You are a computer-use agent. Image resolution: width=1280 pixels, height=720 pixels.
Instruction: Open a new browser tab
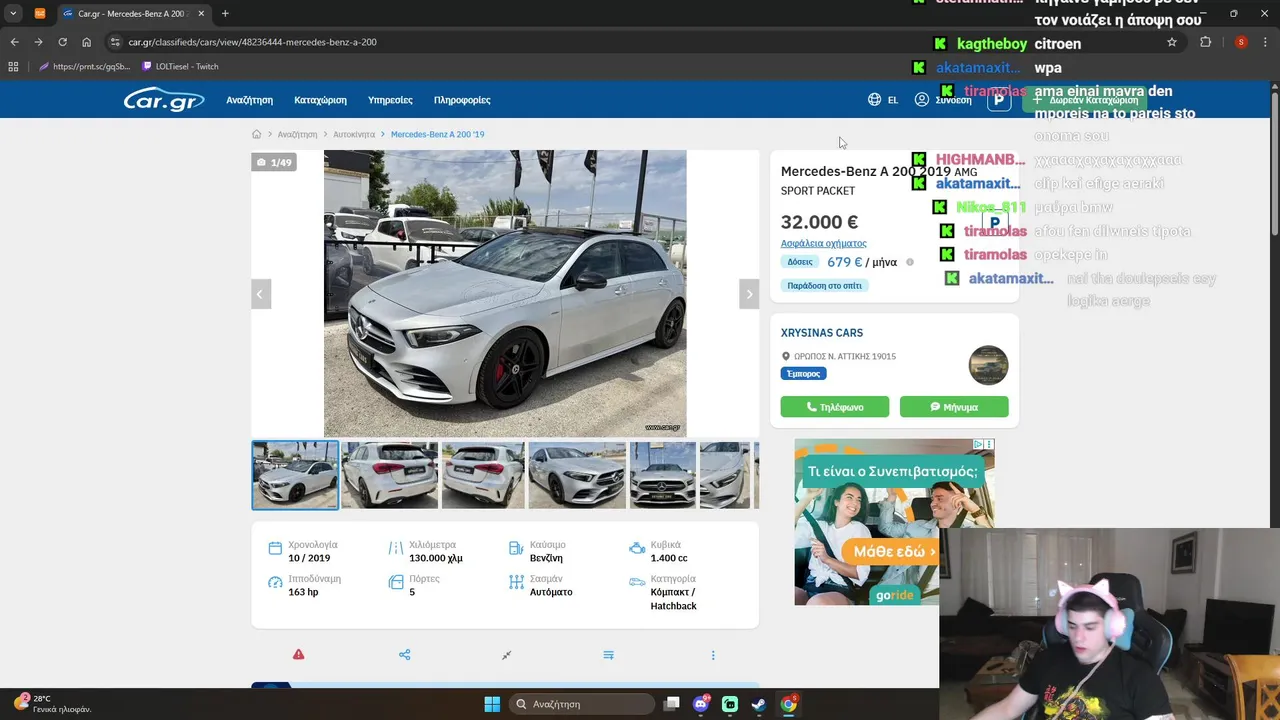coord(225,13)
